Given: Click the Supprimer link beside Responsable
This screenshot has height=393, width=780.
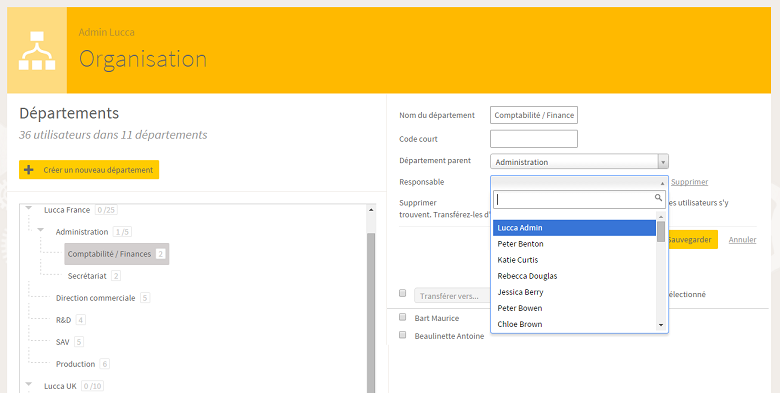Looking at the screenshot, I should pyautogui.click(x=689, y=182).
